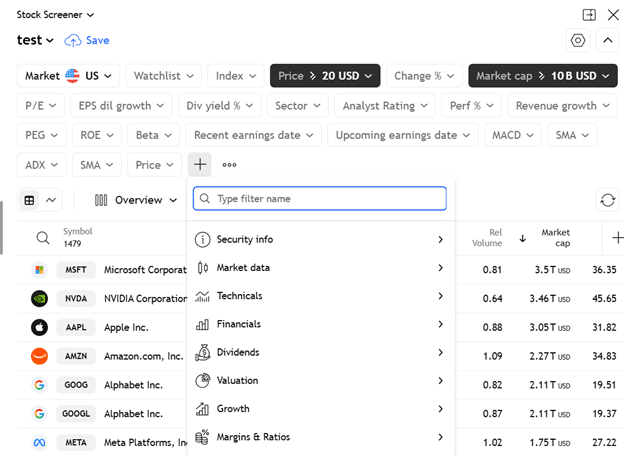Click the search magnifier in Symbol column
This screenshot has width=624, height=455.
[42, 238]
